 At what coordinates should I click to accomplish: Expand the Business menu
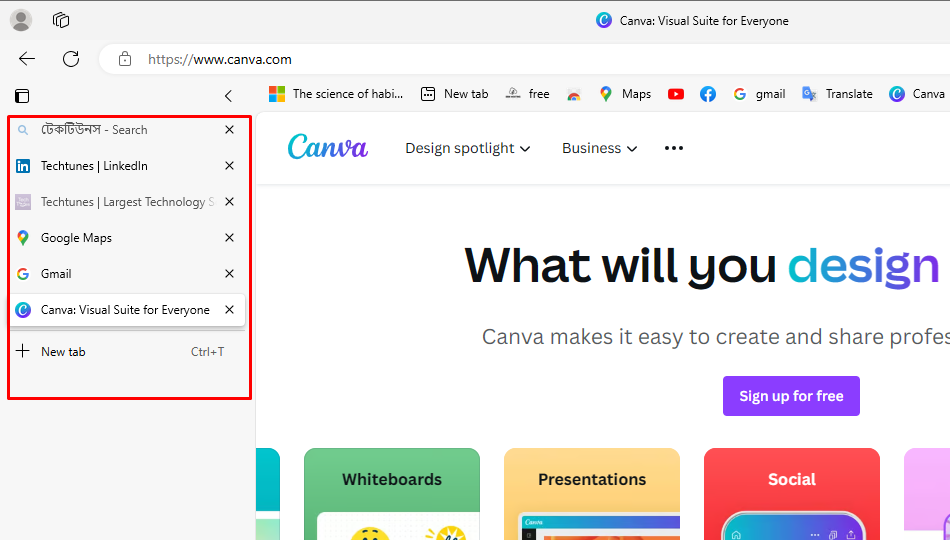point(600,148)
